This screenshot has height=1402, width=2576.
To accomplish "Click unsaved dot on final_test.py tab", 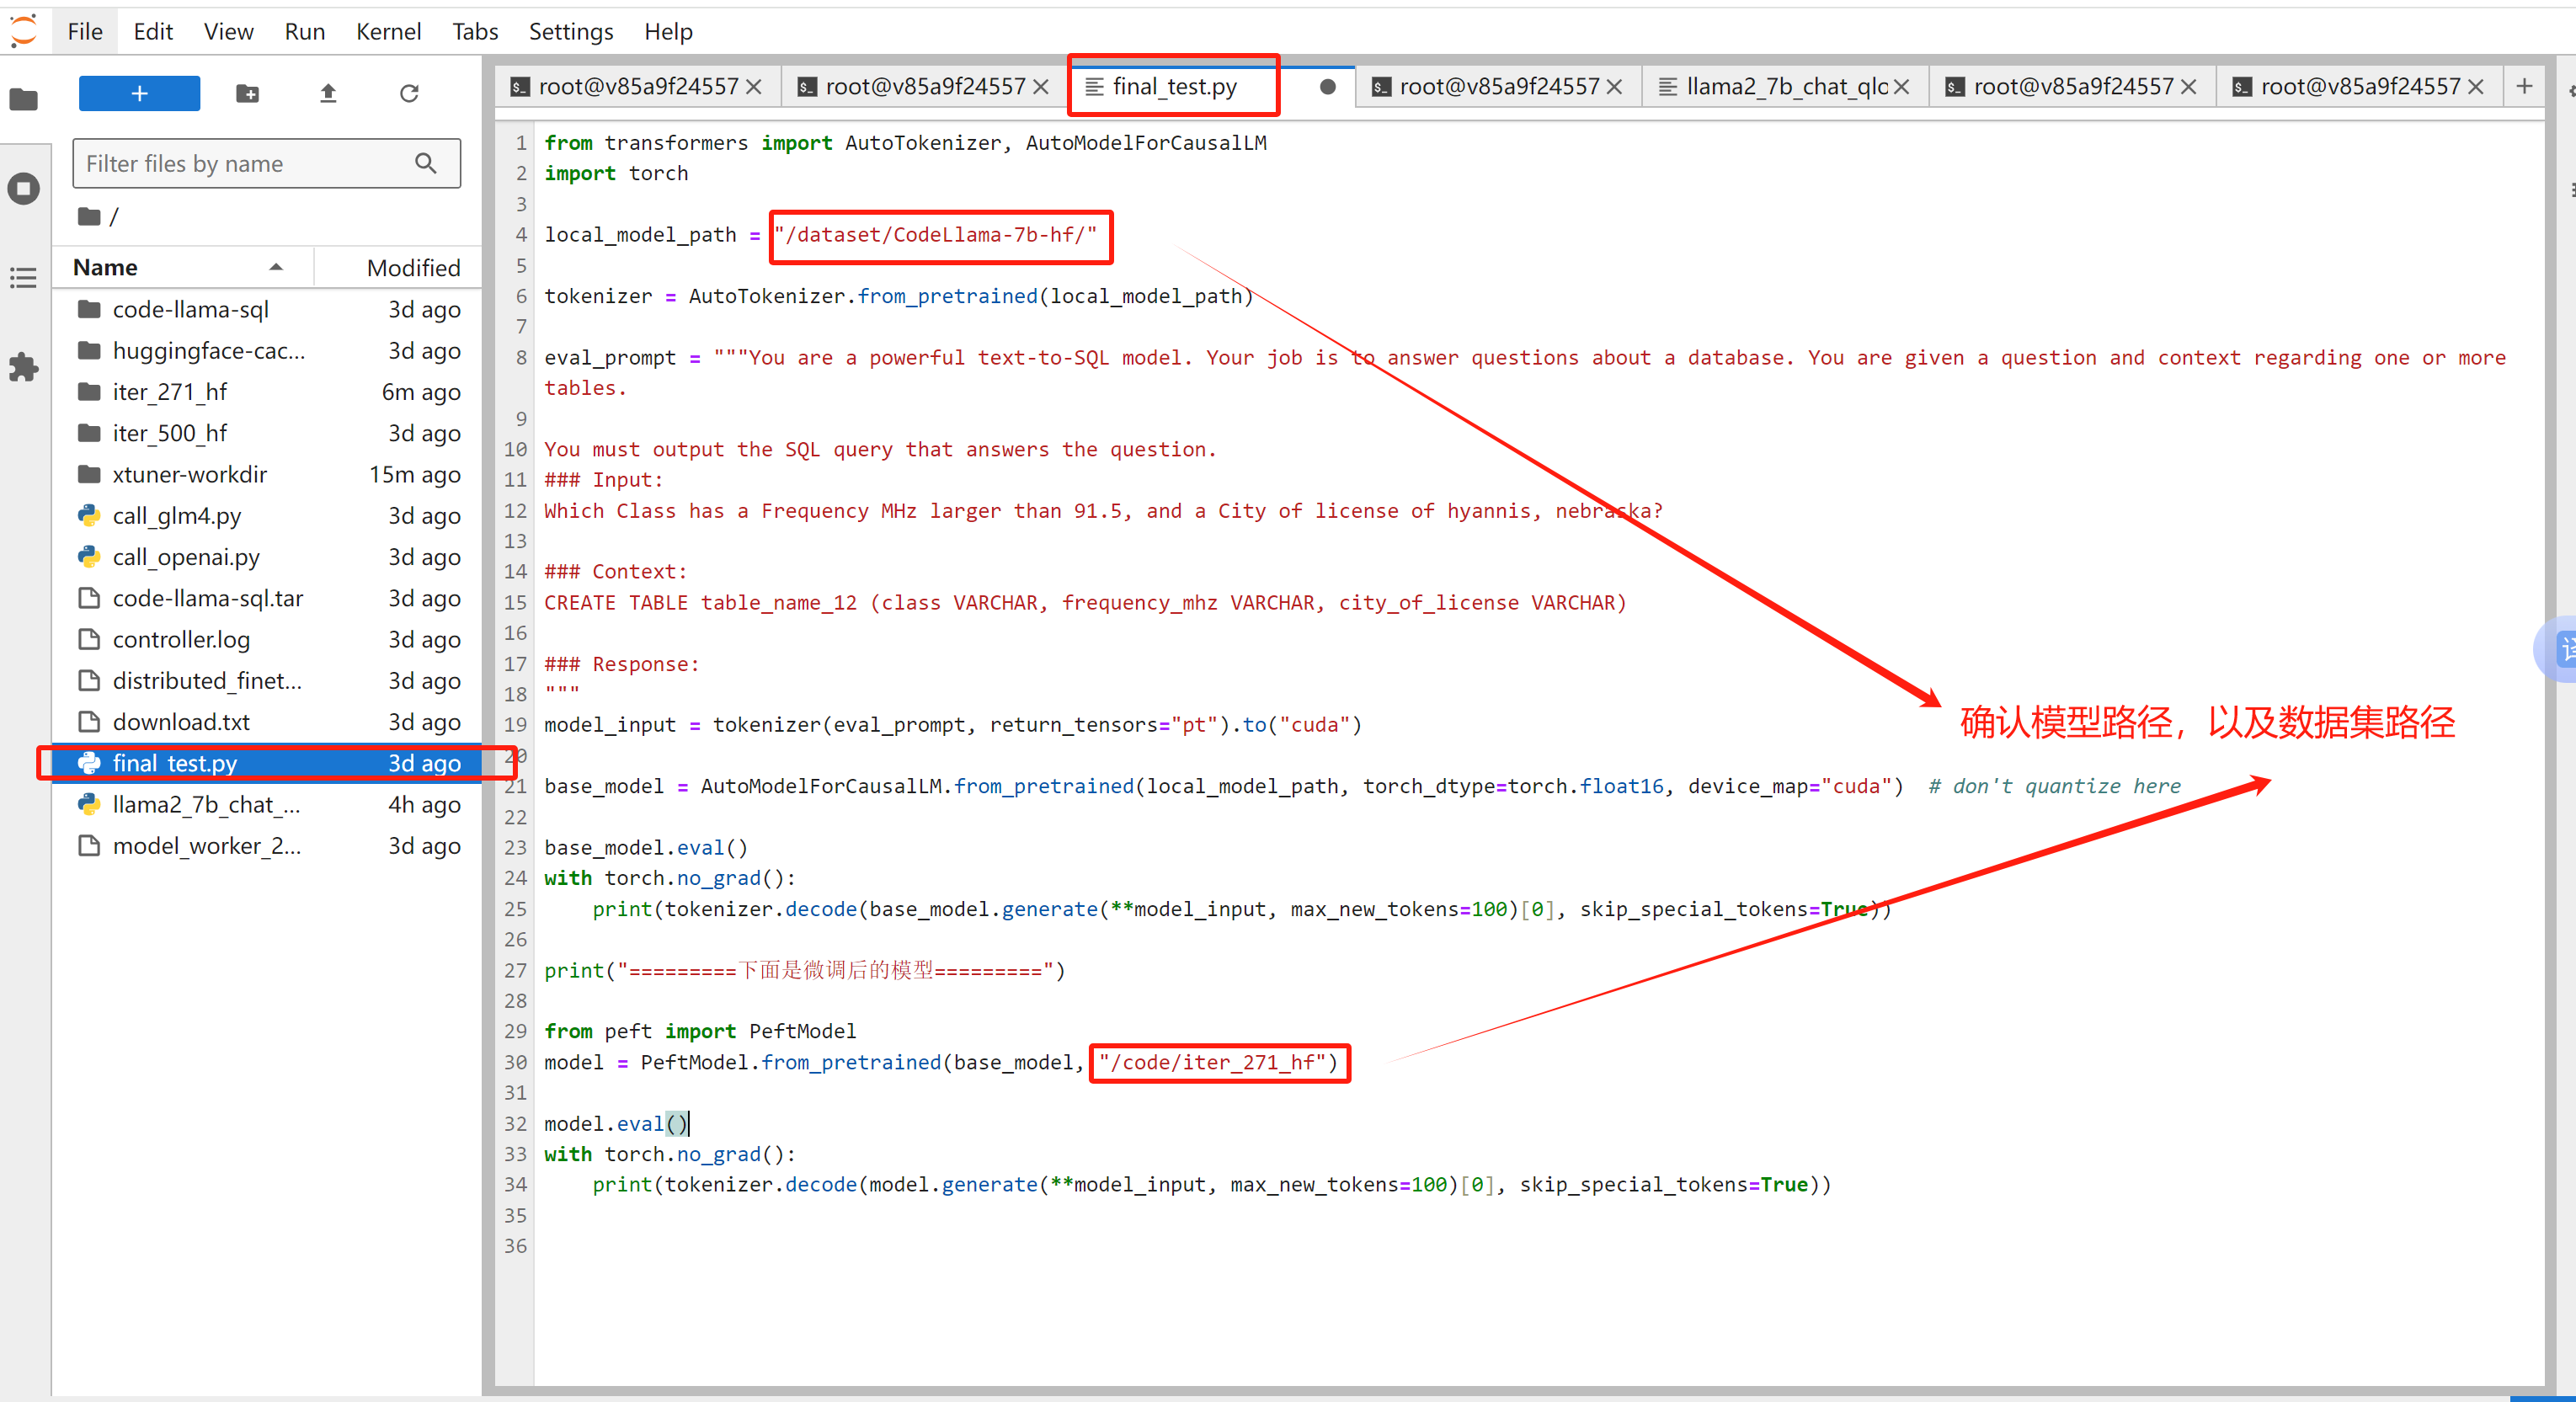I will [x=1327, y=87].
